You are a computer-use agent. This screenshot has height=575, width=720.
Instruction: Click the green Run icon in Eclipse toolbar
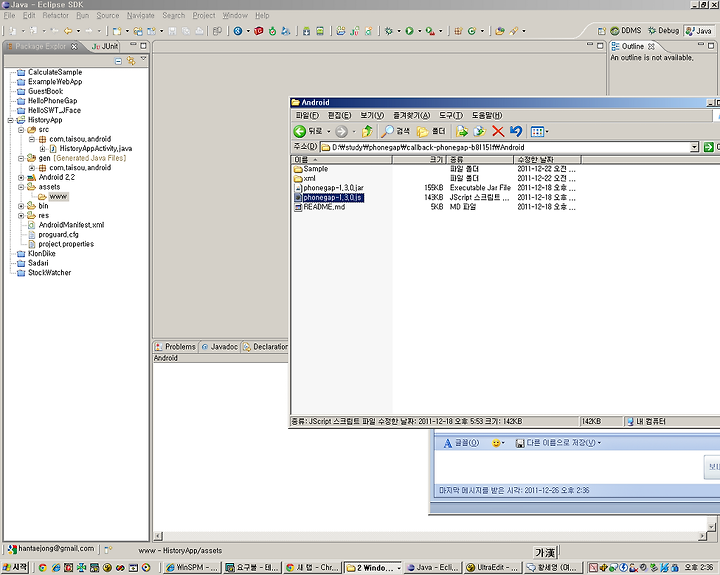pyautogui.click(x=409, y=31)
